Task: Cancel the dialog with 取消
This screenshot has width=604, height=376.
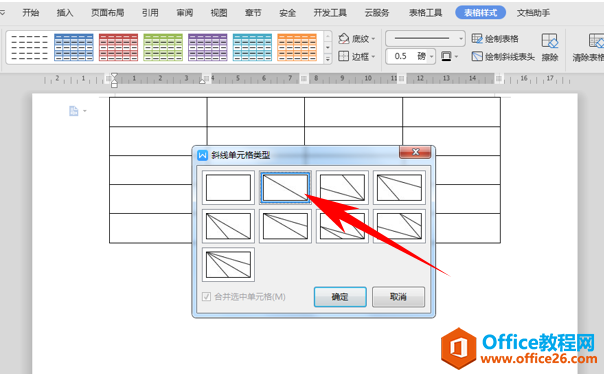Action: click(398, 297)
